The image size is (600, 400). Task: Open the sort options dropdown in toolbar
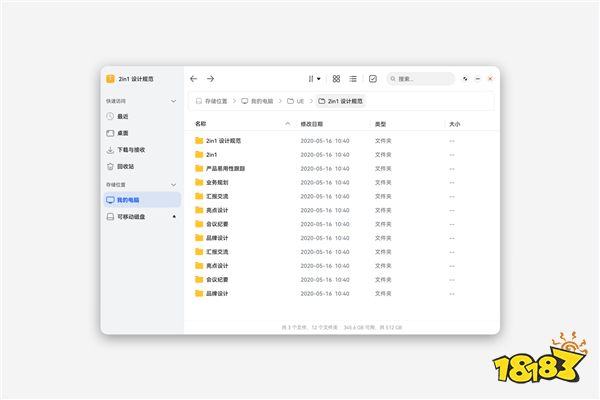(314, 79)
